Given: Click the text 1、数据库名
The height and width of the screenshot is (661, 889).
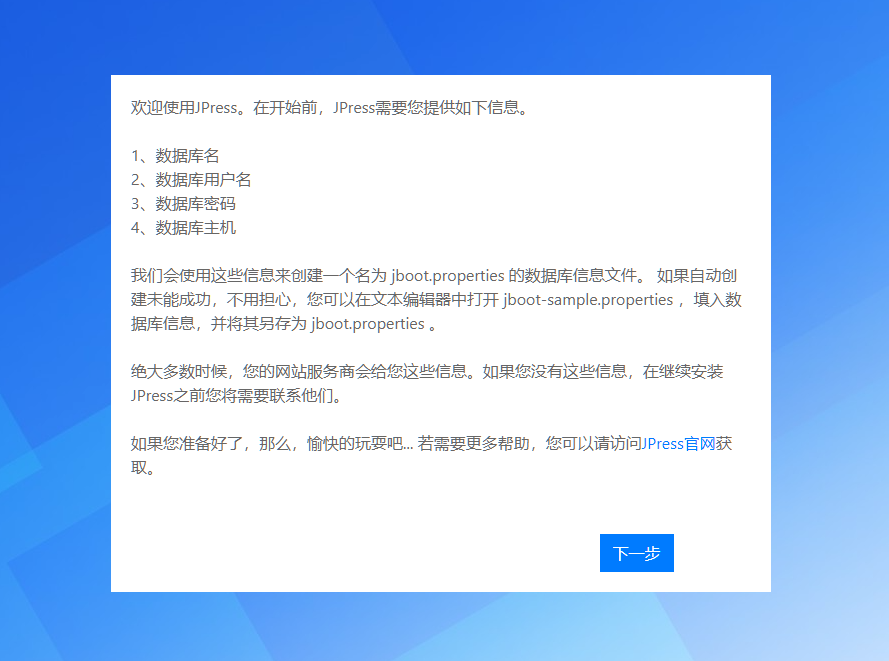Looking at the screenshot, I should (175, 155).
